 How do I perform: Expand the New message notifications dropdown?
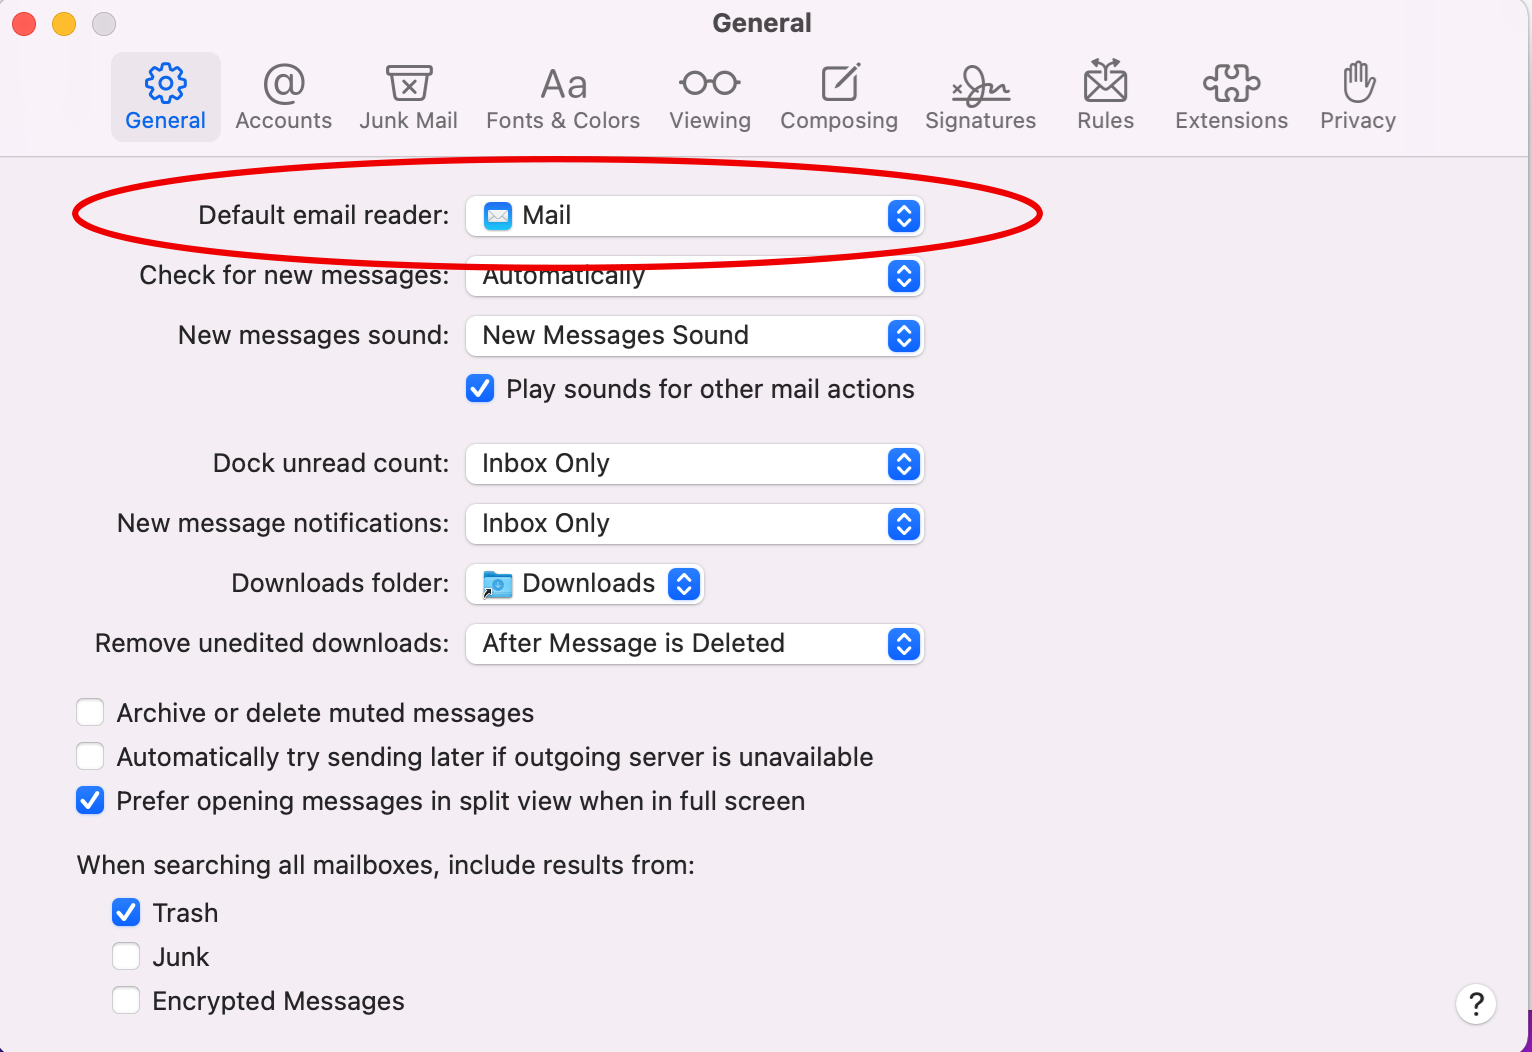pos(694,524)
